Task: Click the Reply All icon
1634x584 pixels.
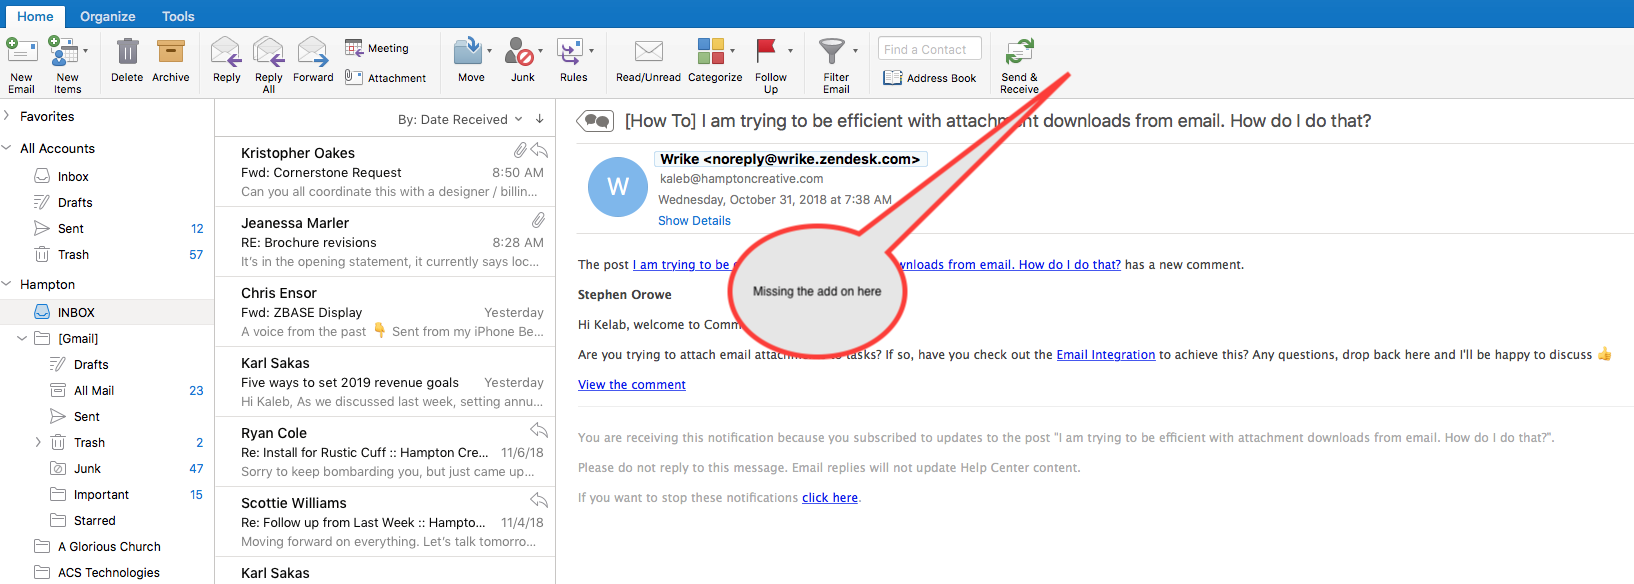Action: pyautogui.click(x=268, y=53)
